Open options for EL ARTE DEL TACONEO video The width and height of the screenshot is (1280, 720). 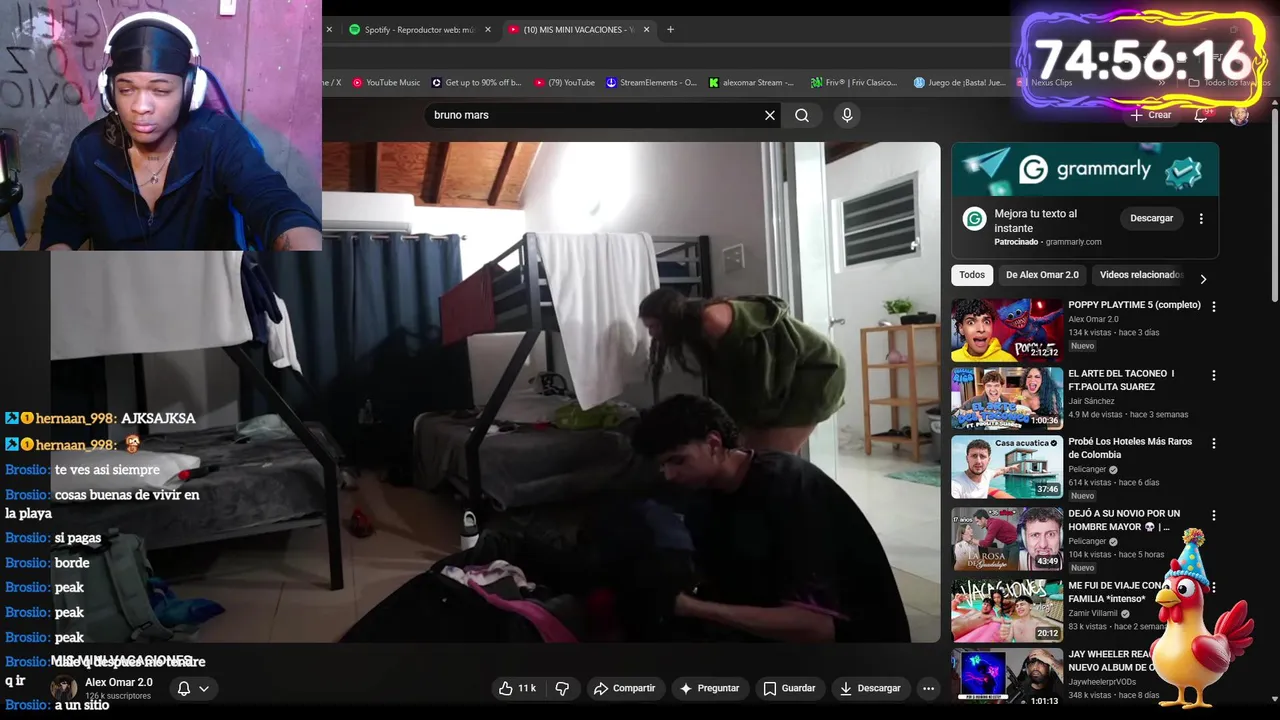coord(1214,376)
